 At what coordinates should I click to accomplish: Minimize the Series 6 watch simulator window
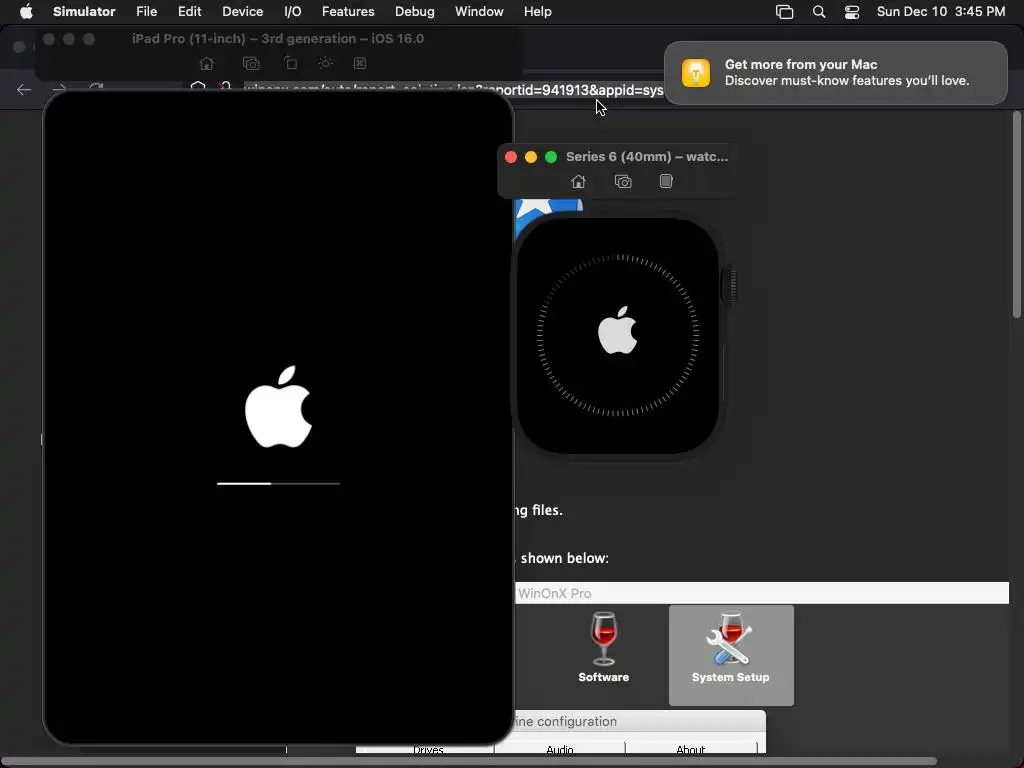tap(531, 157)
